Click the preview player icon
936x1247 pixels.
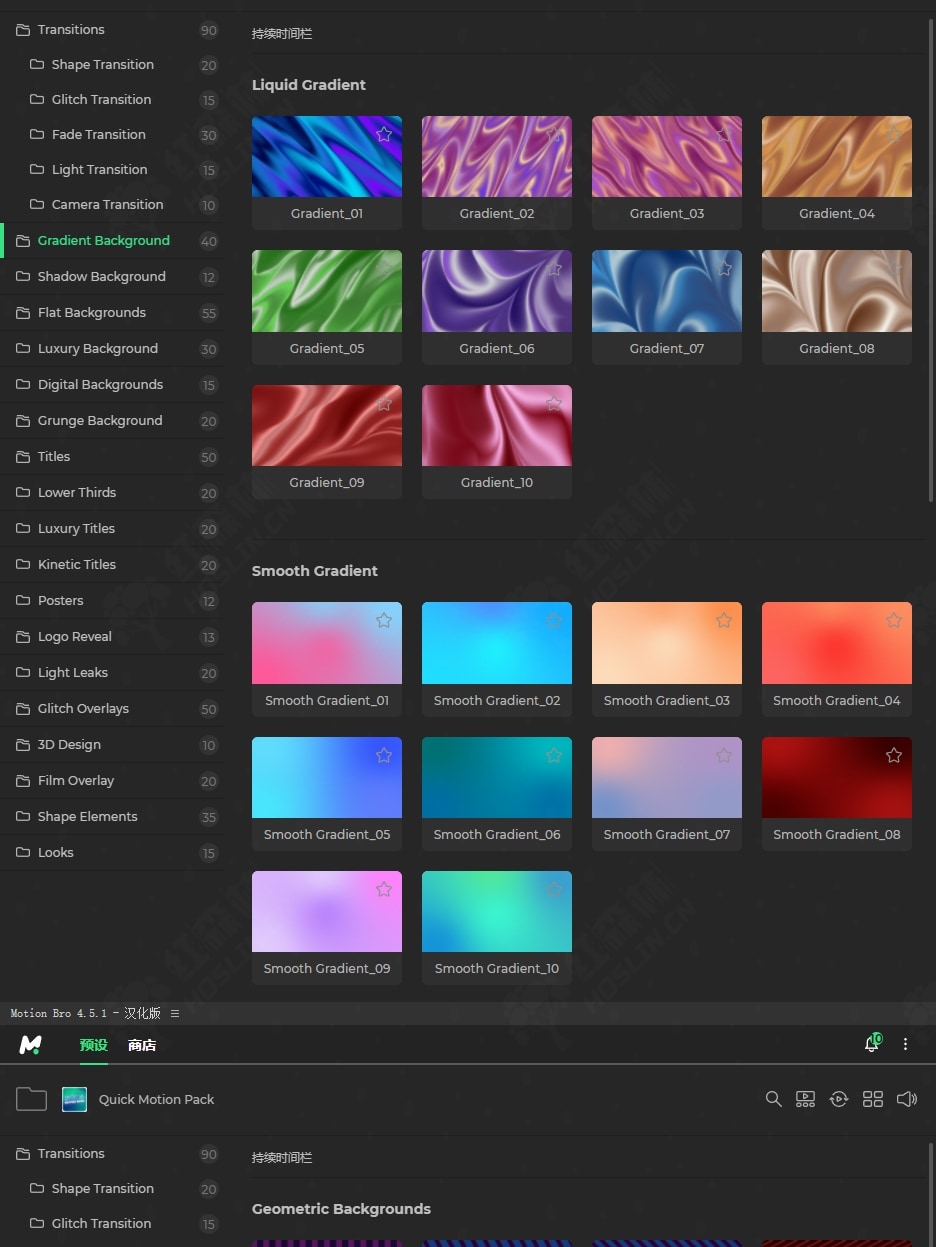pos(805,1099)
